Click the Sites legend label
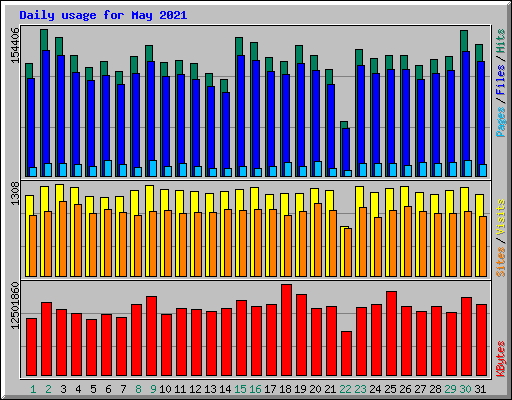Viewport: 512px width, 400px height. click(x=500, y=262)
